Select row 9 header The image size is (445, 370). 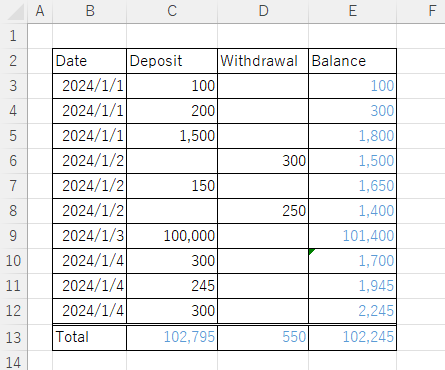click(13, 236)
